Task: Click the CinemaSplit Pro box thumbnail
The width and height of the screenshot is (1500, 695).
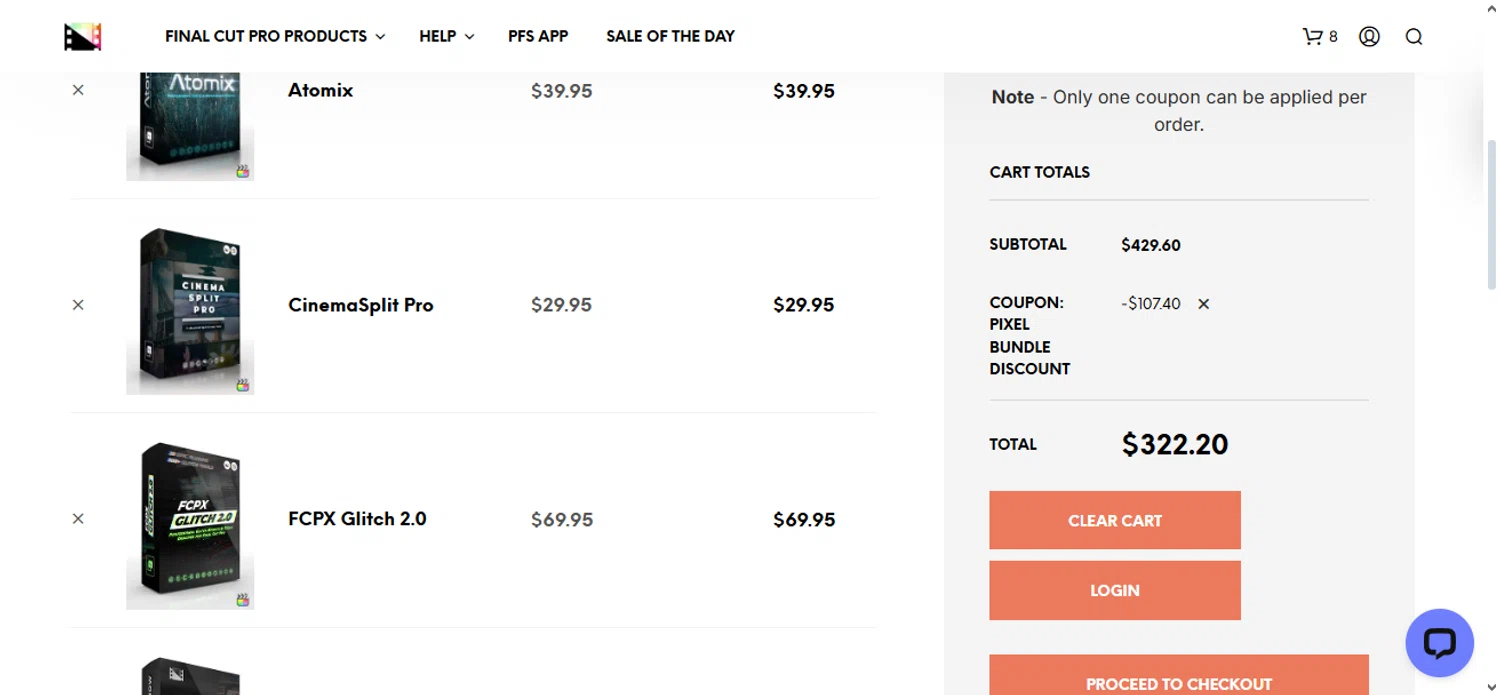Action: click(190, 311)
